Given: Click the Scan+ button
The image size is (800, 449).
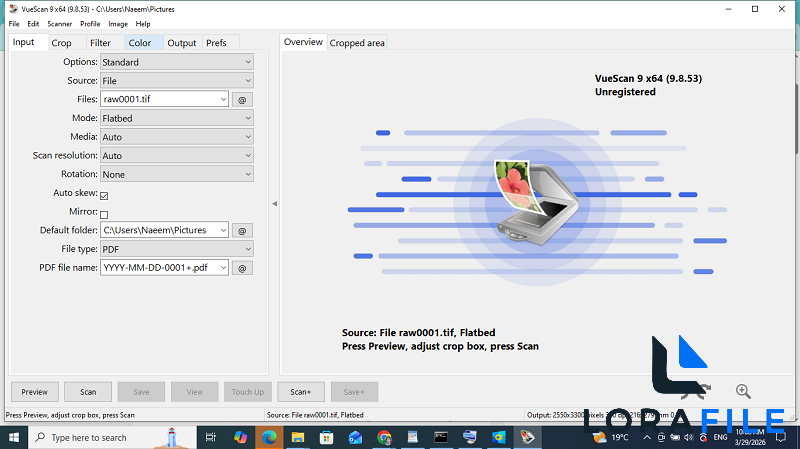Looking at the screenshot, I should click(x=301, y=392).
